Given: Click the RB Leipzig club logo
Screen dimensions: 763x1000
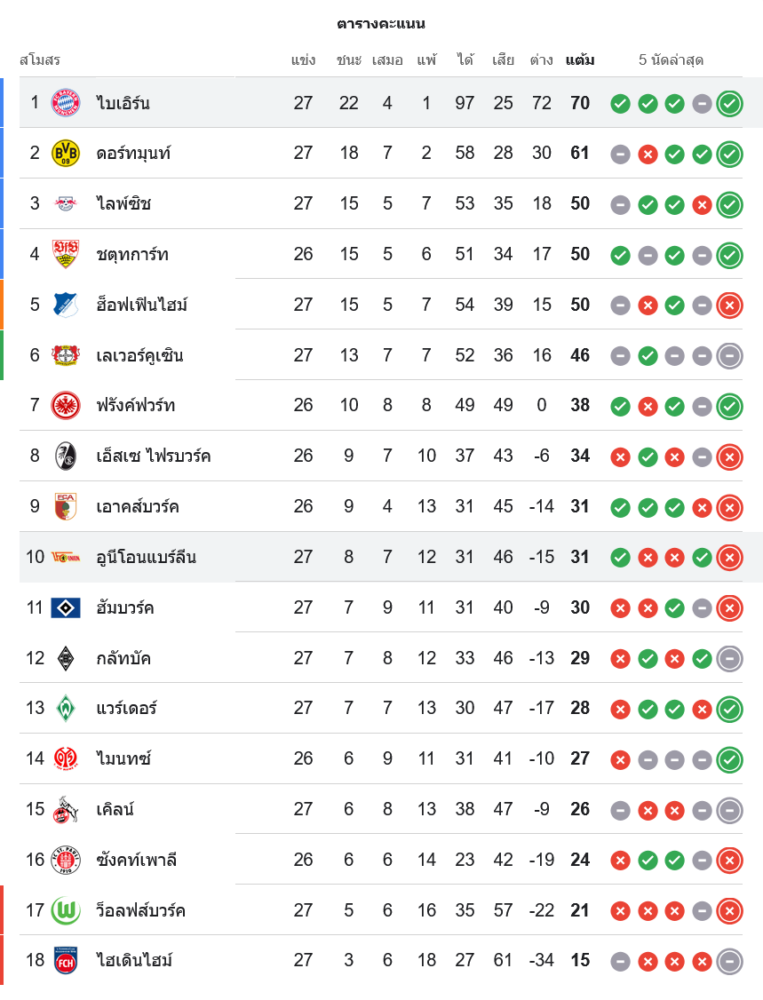Looking at the screenshot, I should coord(66,204).
